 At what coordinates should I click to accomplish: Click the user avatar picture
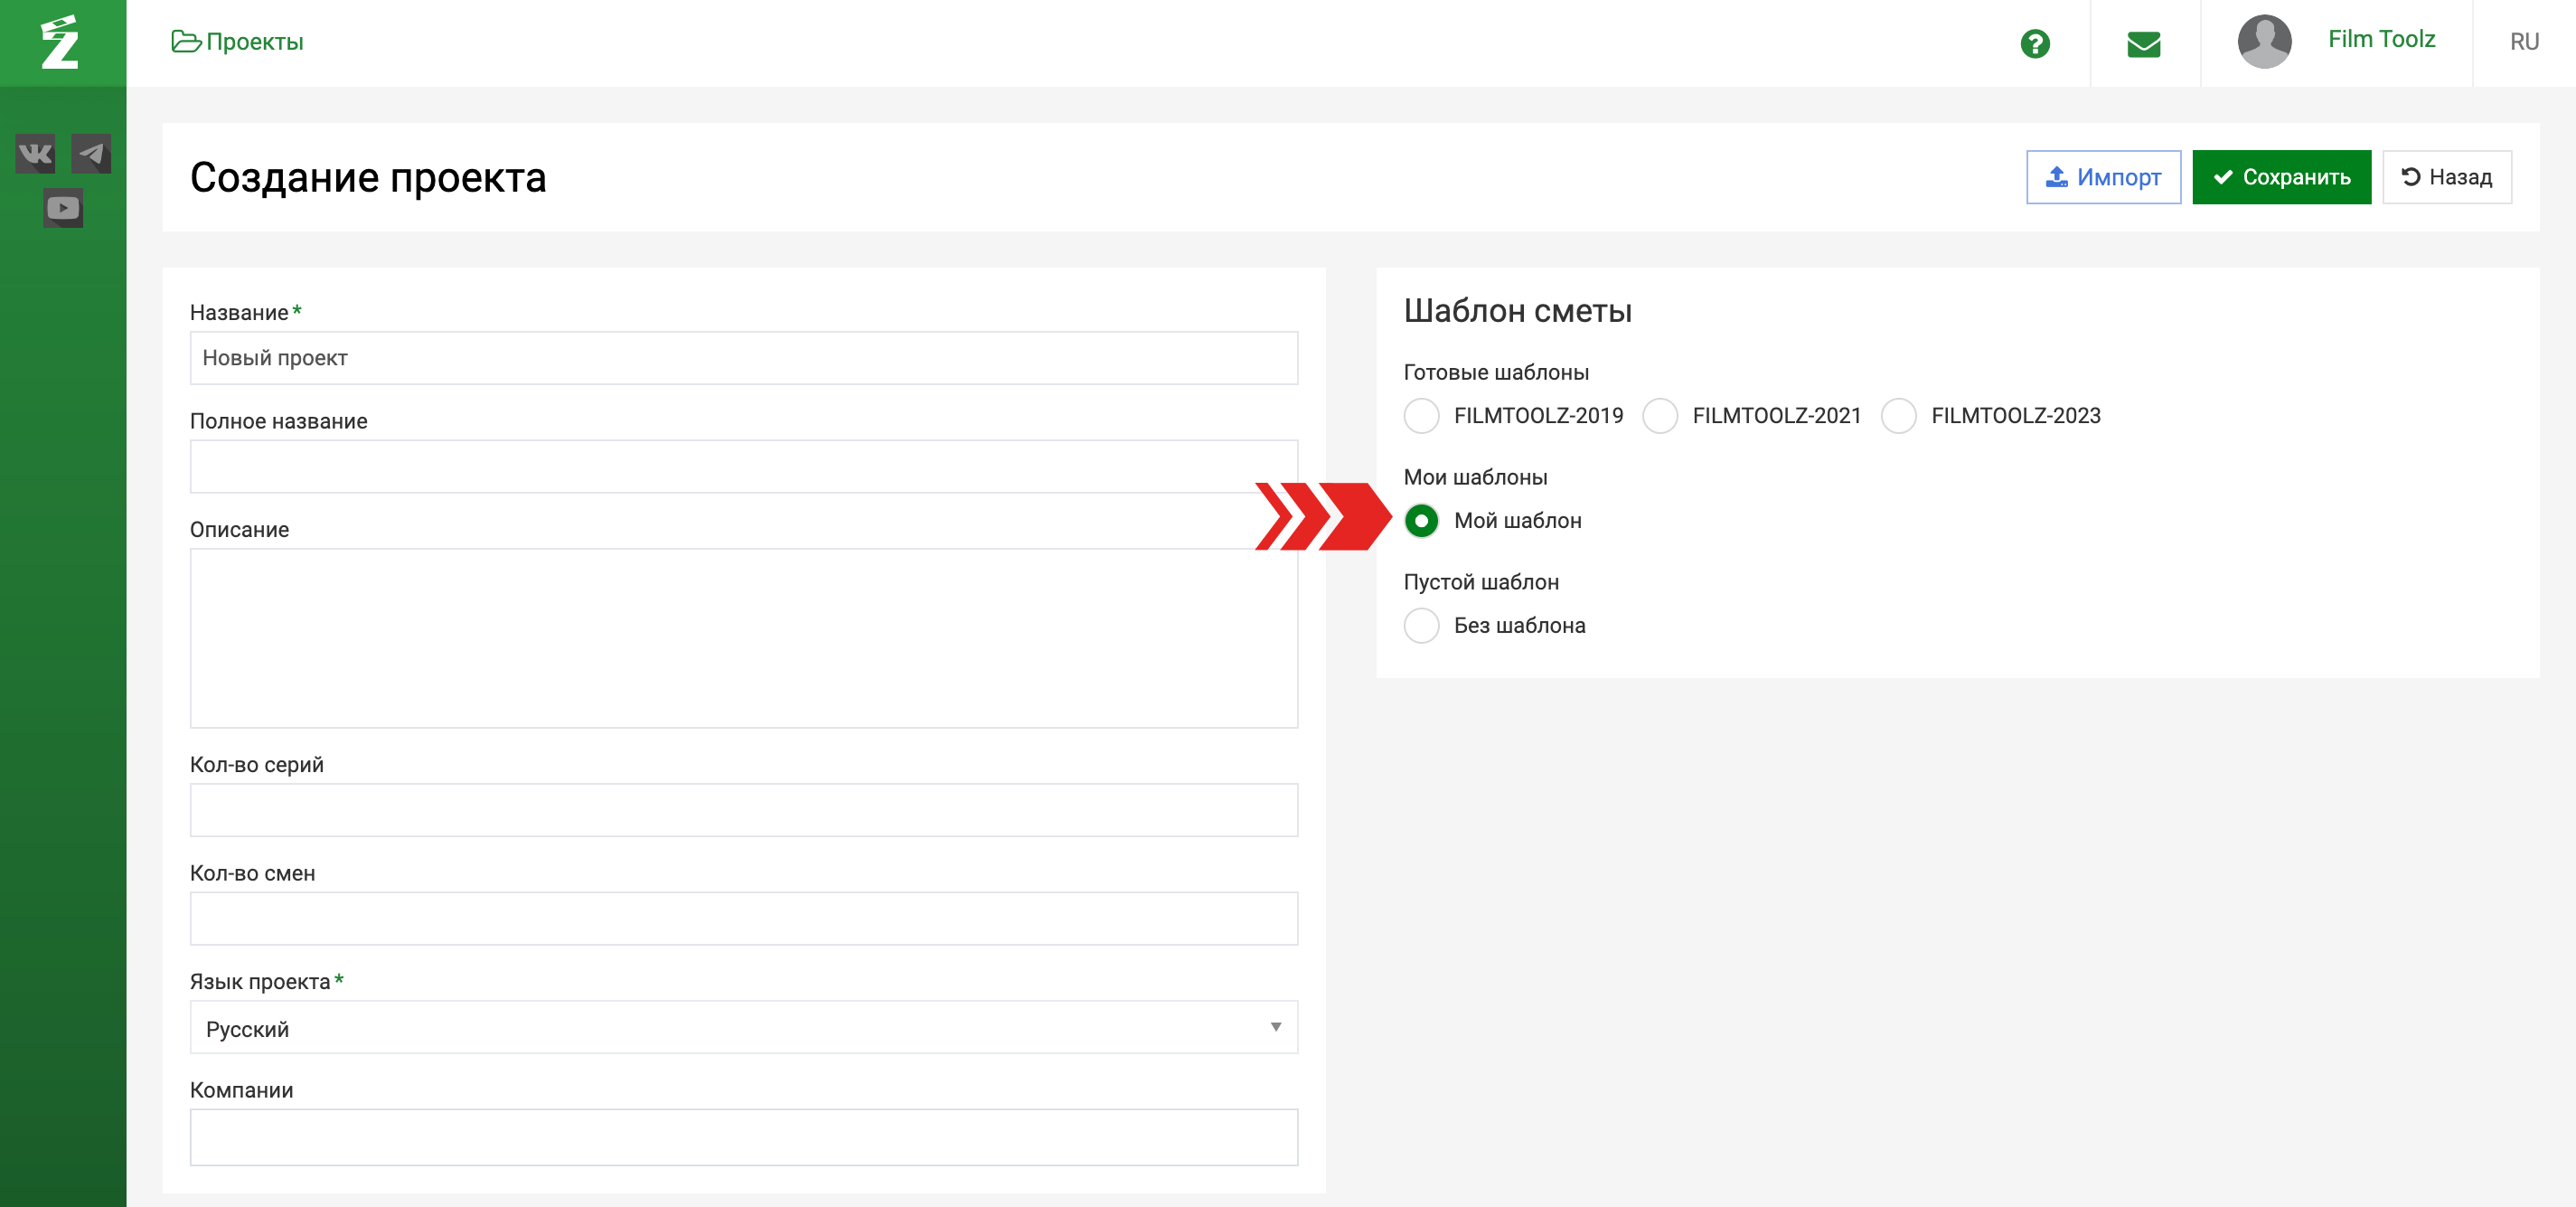point(2264,41)
